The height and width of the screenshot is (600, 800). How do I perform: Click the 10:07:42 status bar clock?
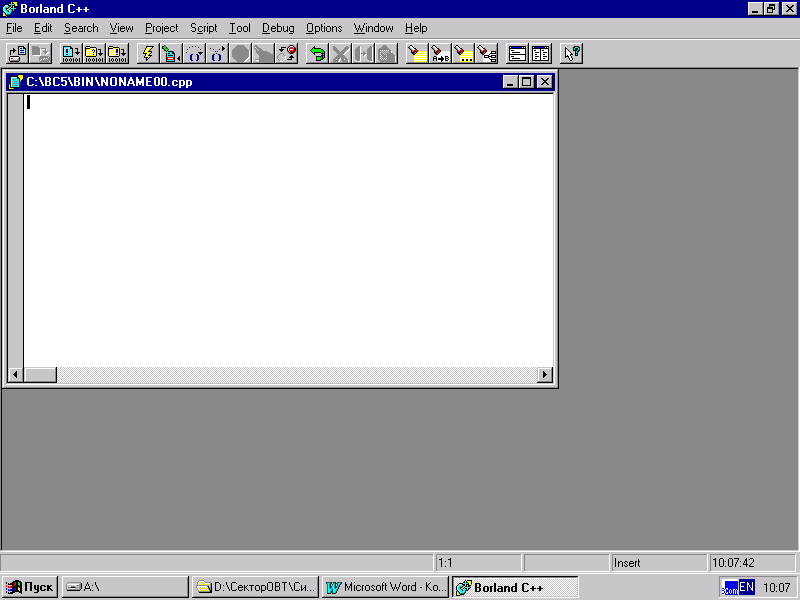click(x=752, y=563)
